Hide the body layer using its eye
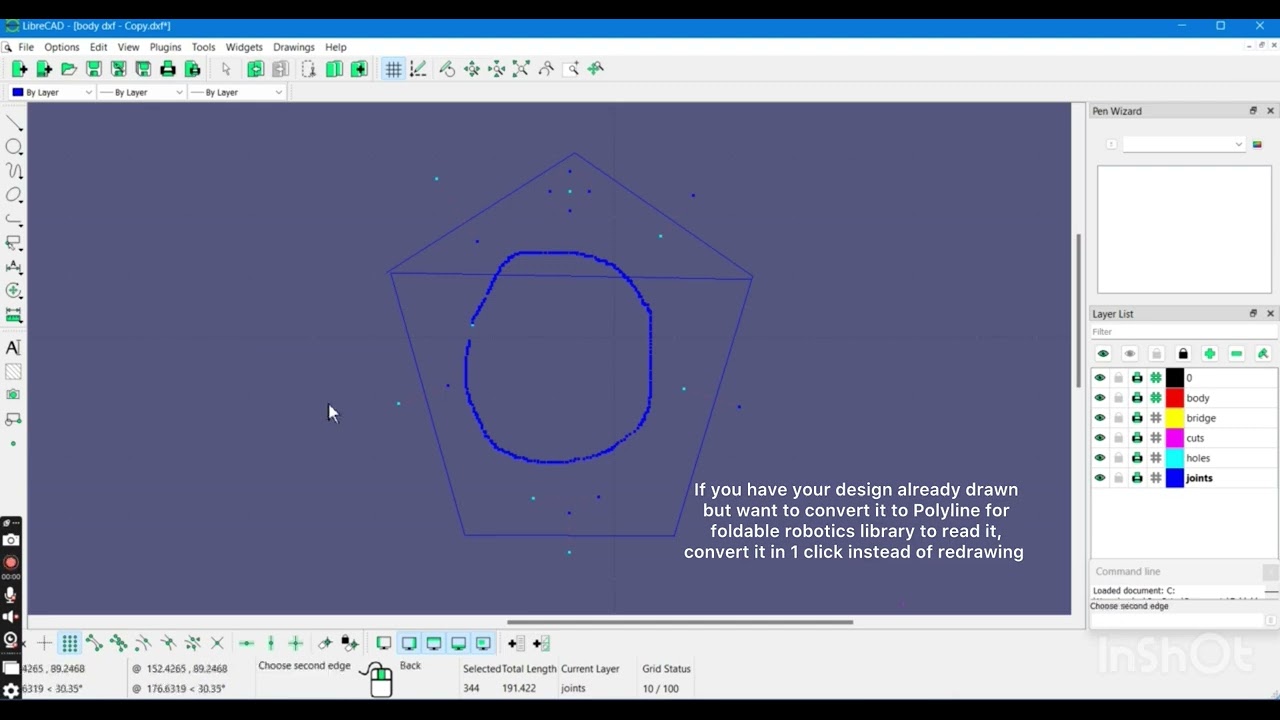 pos(1100,398)
